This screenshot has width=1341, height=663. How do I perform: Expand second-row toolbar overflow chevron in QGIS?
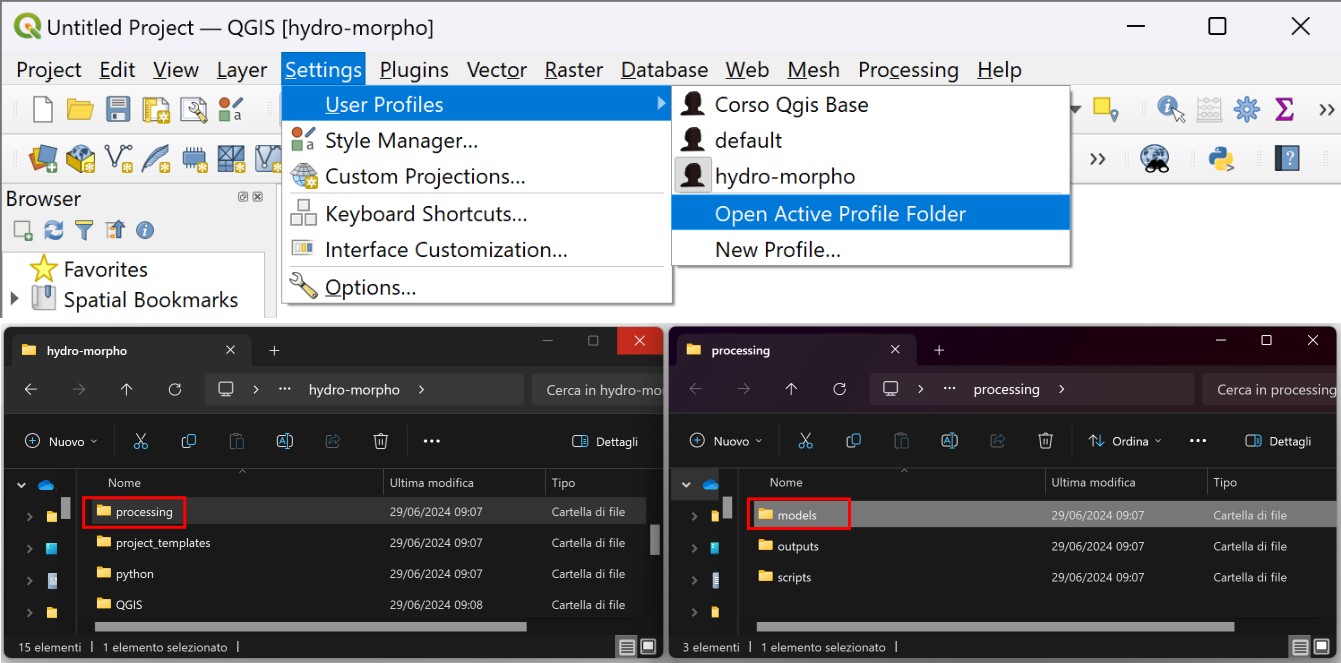1097,158
